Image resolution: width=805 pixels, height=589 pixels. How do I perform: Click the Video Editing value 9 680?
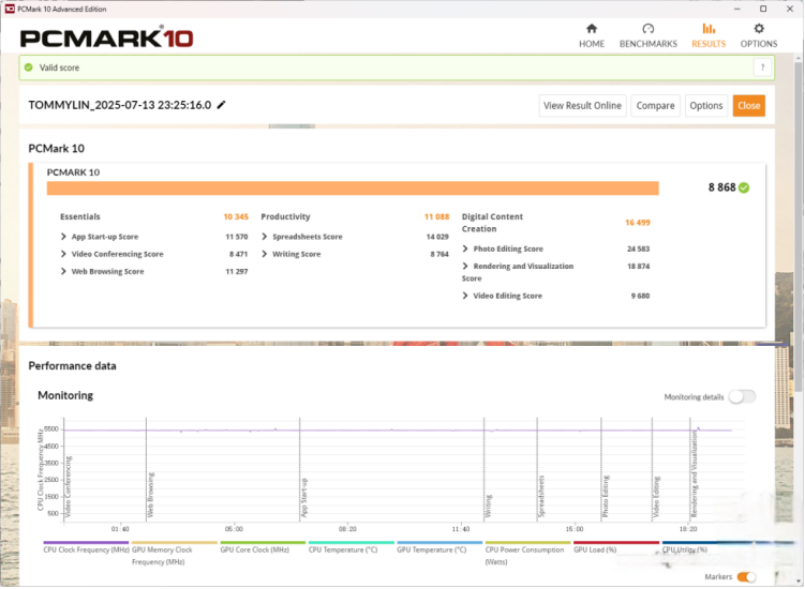[x=640, y=295]
